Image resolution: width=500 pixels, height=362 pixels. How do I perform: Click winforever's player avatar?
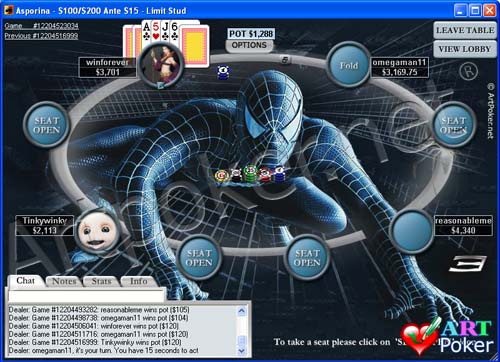(161, 64)
